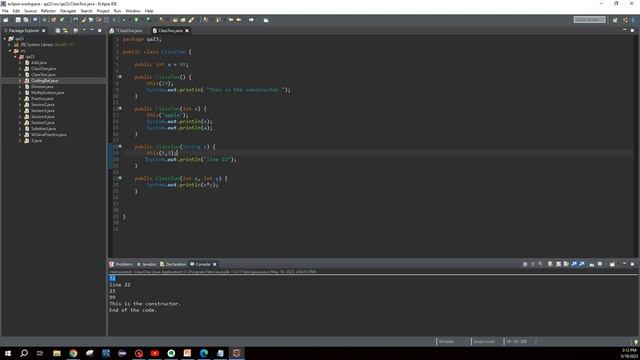Image resolution: width=640 pixels, height=360 pixels.
Task: Fold constructor at editor line 23
Action: [x=120, y=178]
